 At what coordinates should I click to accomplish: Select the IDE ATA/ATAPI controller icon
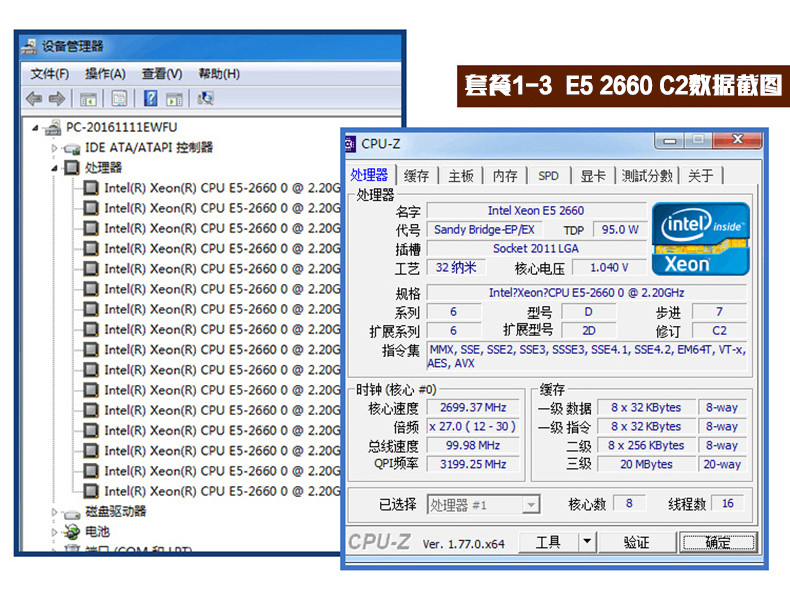[72, 148]
